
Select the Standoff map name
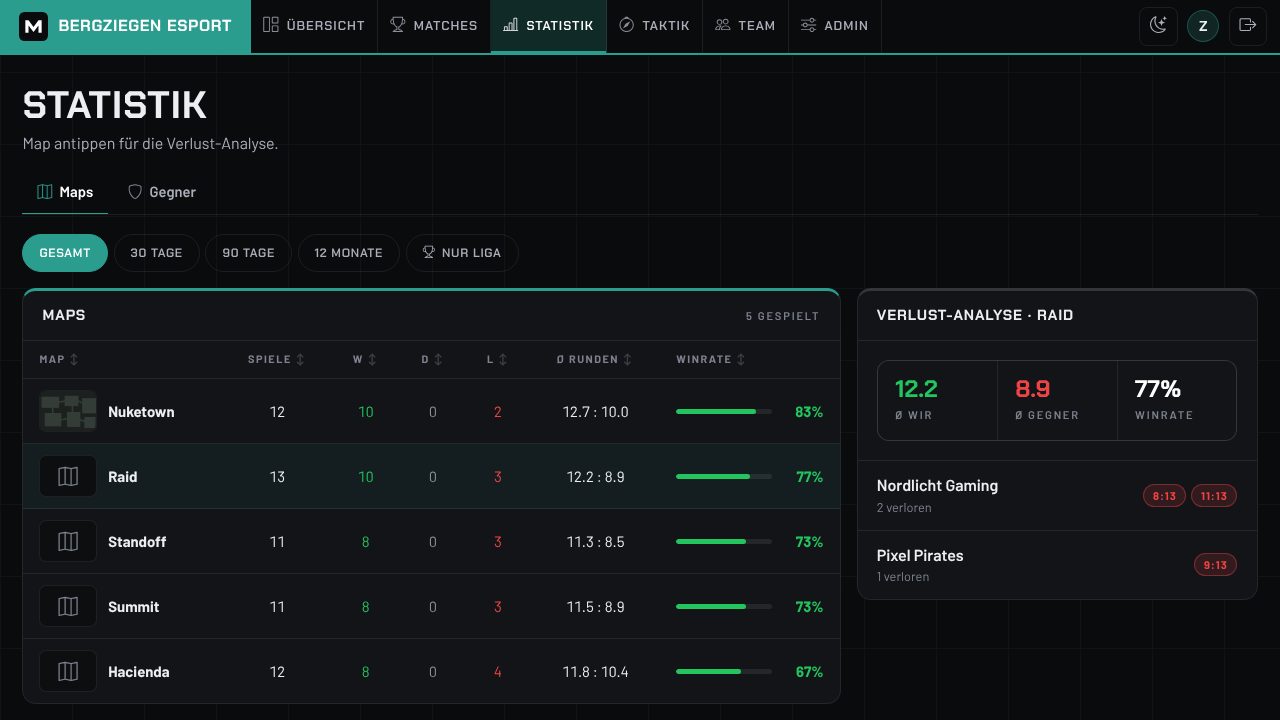pyautogui.click(x=137, y=542)
